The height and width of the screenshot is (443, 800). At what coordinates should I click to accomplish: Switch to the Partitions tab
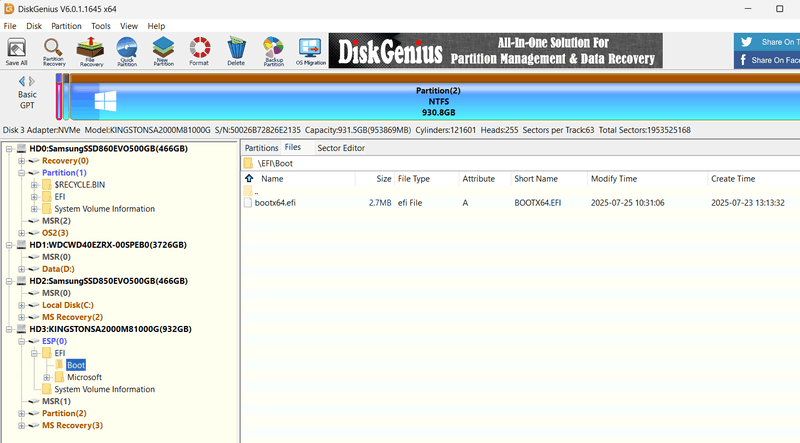[261, 148]
